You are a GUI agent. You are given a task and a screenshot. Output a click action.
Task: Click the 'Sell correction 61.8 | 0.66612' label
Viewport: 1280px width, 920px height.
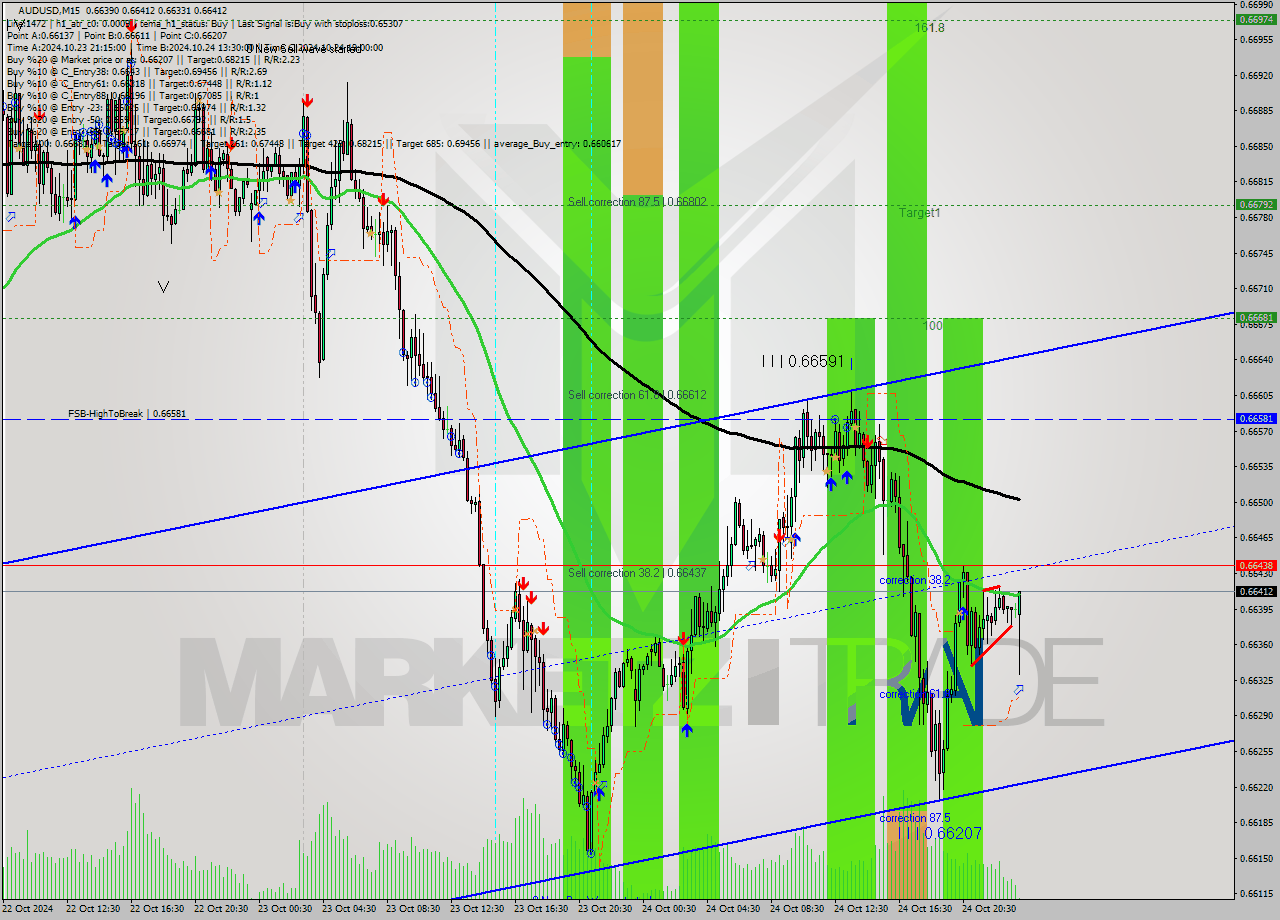tap(637, 395)
